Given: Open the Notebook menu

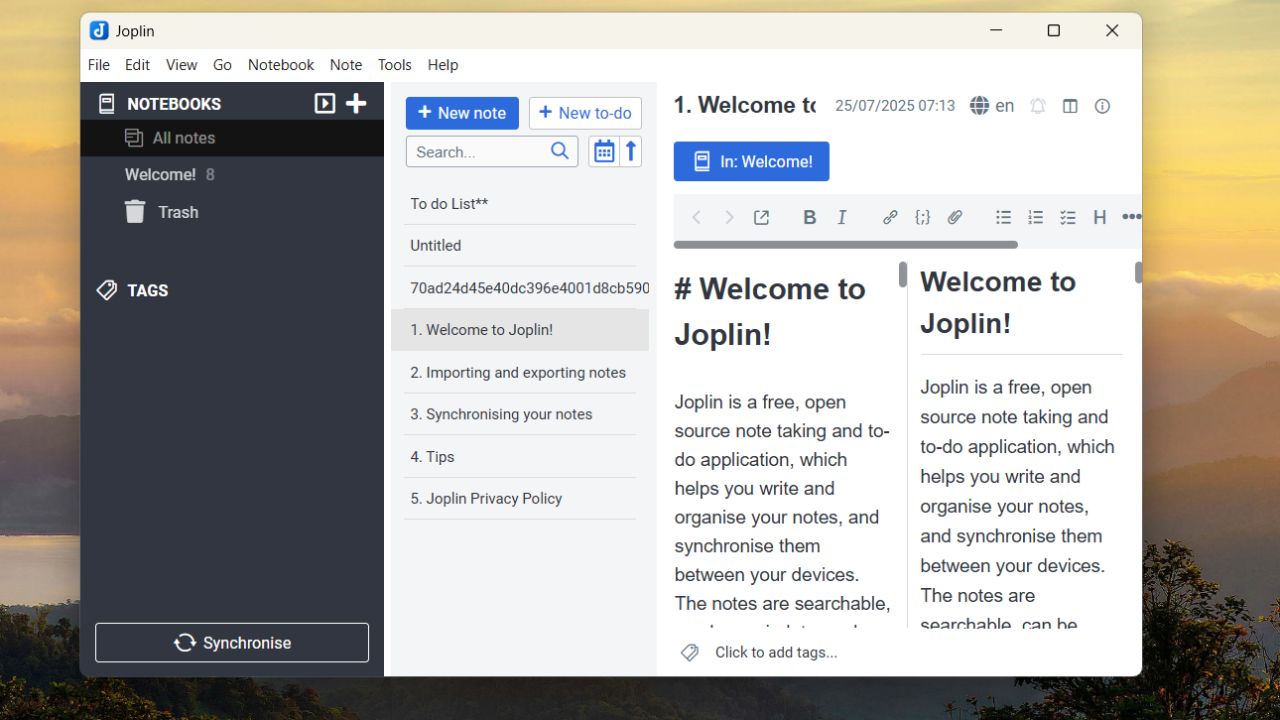Looking at the screenshot, I should (x=280, y=64).
